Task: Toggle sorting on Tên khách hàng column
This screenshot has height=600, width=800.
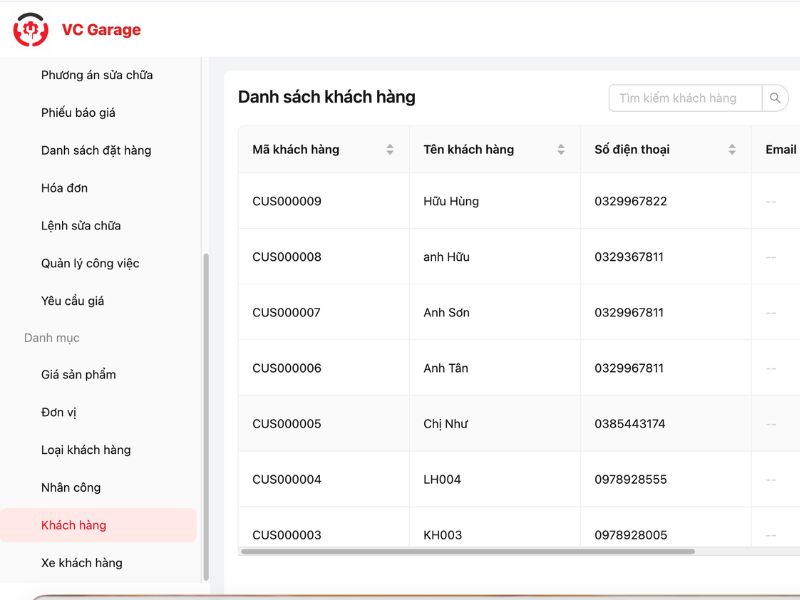Action: 560,148
